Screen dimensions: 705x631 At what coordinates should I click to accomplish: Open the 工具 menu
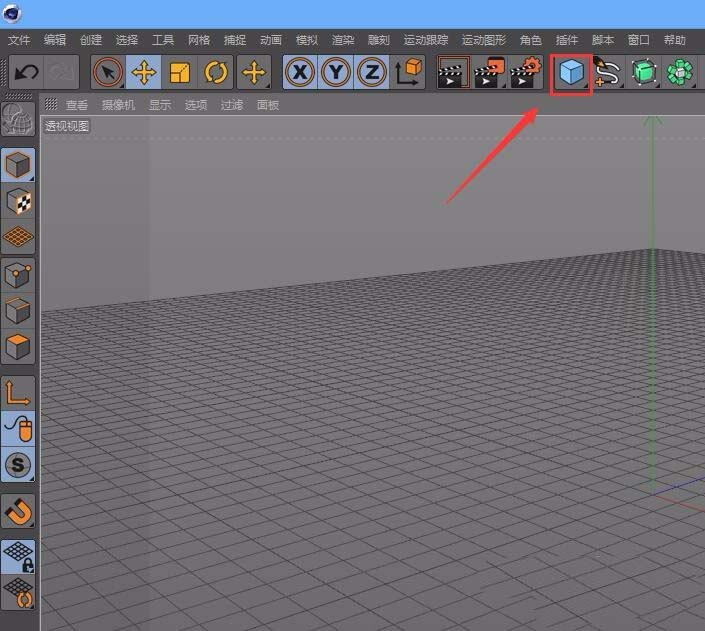(163, 40)
